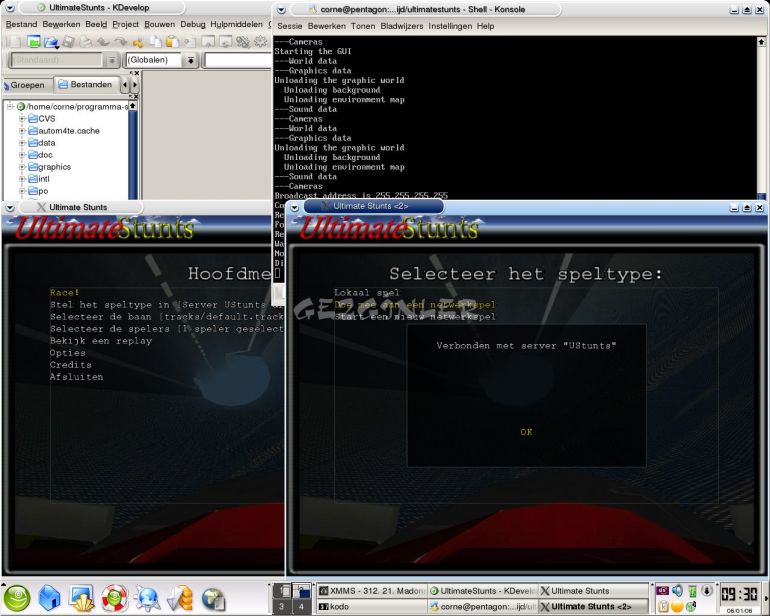This screenshot has width=770, height=616.
Task: Open the Help lifebuoy panel icon
Action: [x=114, y=598]
